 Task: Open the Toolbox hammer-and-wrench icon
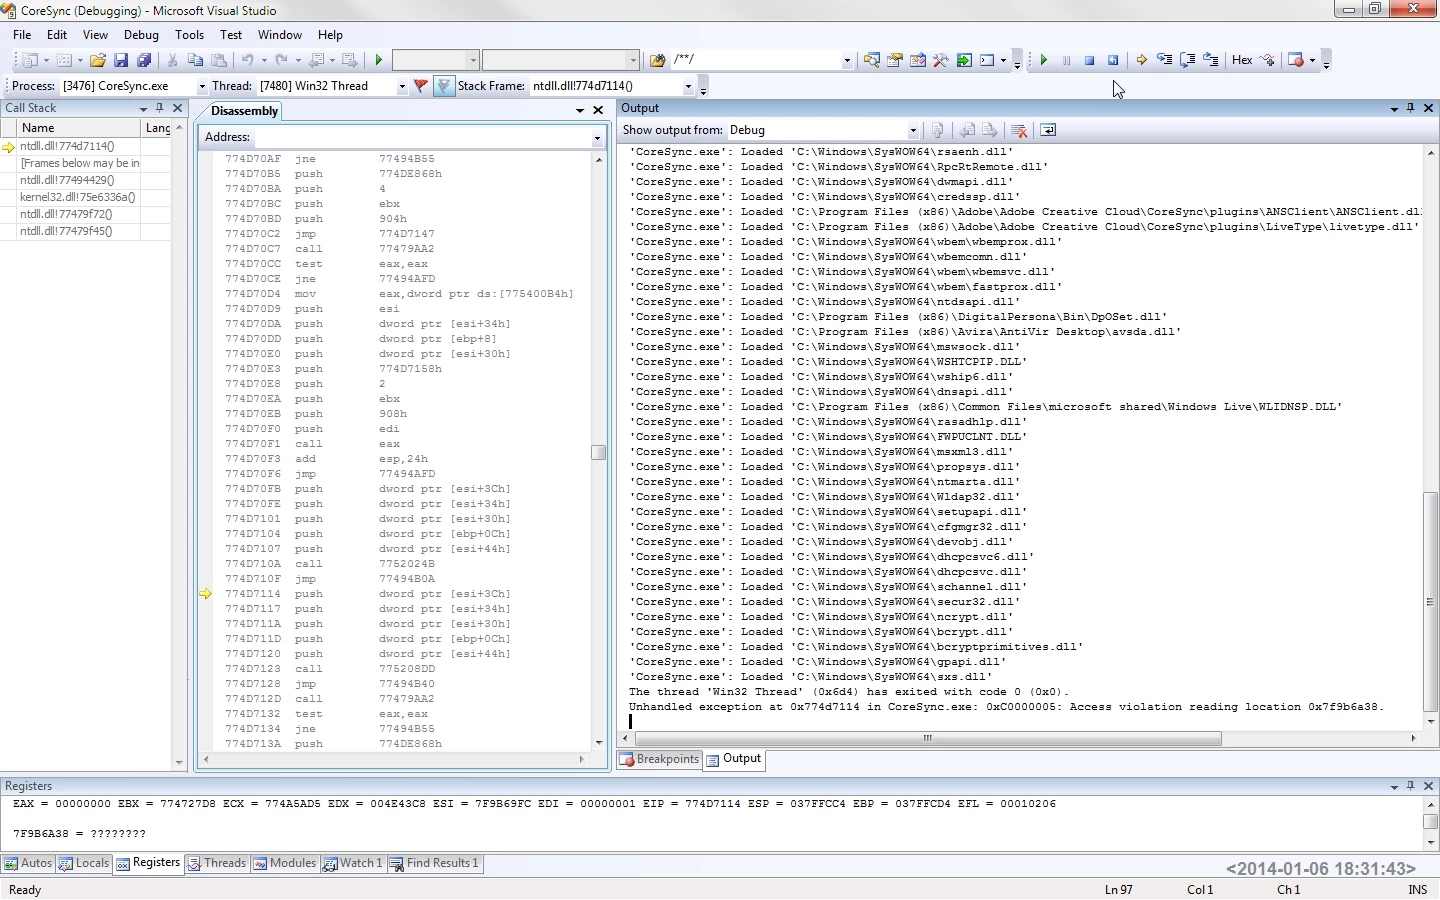click(x=941, y=60)
